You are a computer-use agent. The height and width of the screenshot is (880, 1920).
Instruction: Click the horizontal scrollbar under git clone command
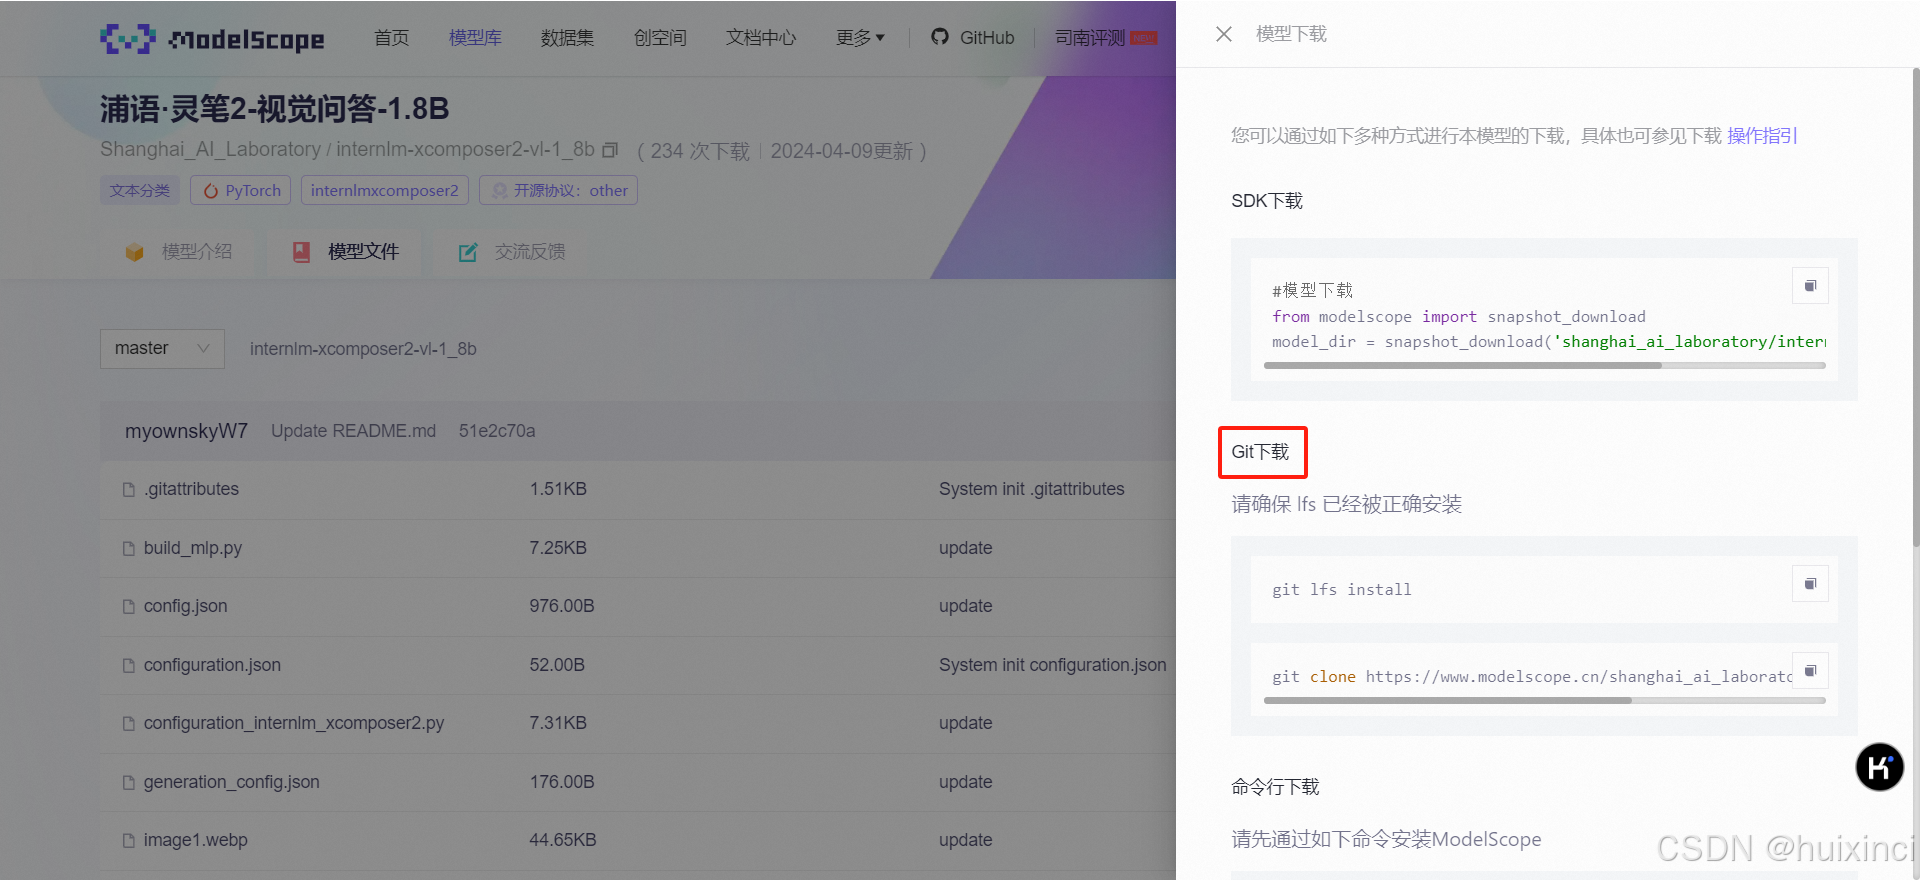click(1447, 701)
